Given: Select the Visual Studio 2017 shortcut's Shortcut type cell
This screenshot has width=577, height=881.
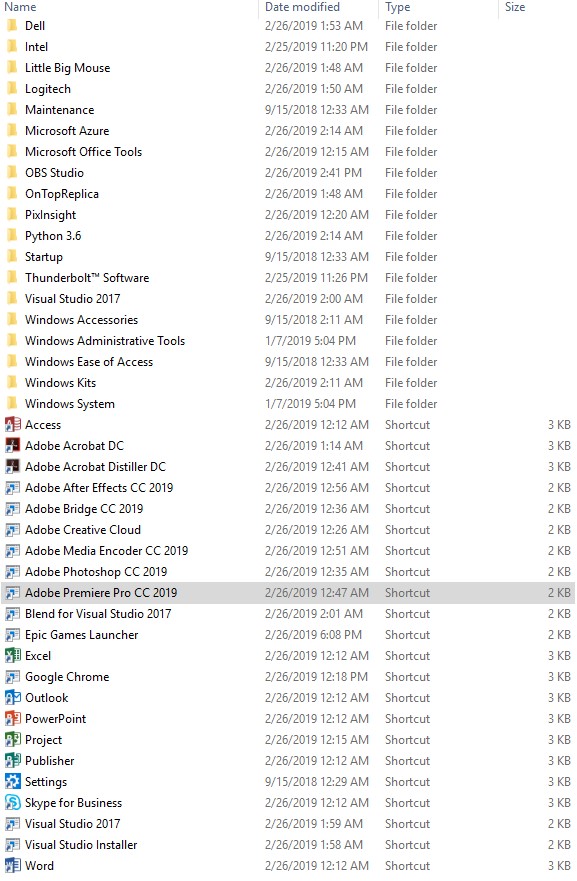Looking at the screenshot, I should click(x=407, y=824).
